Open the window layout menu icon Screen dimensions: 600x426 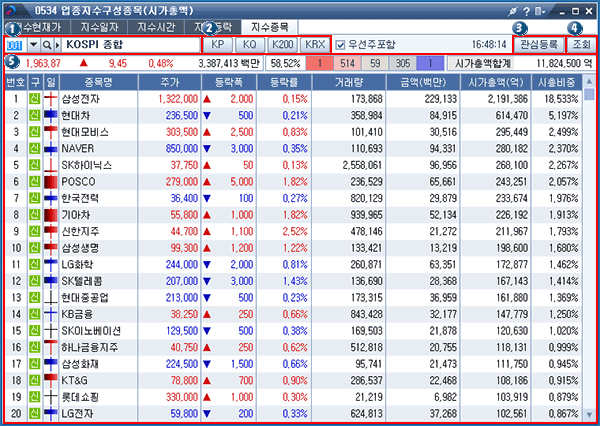[540, 11]
